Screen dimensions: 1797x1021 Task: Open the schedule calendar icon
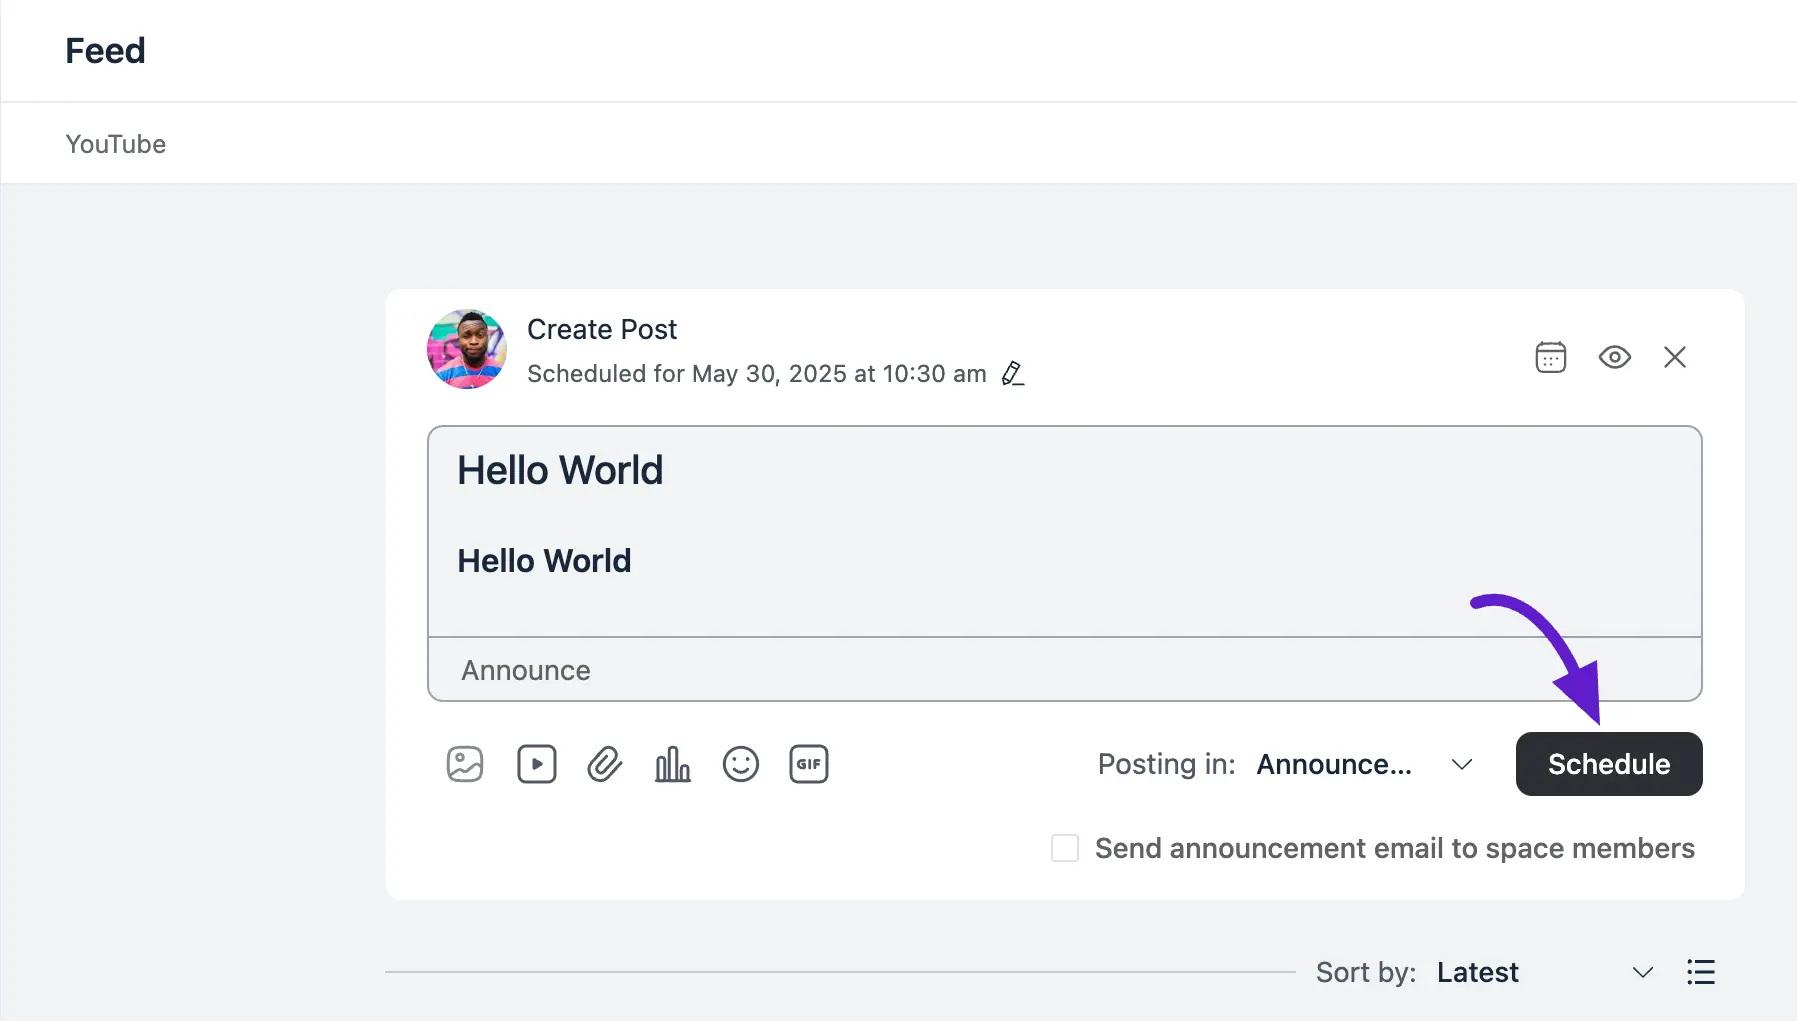[x=1551, y=357]
